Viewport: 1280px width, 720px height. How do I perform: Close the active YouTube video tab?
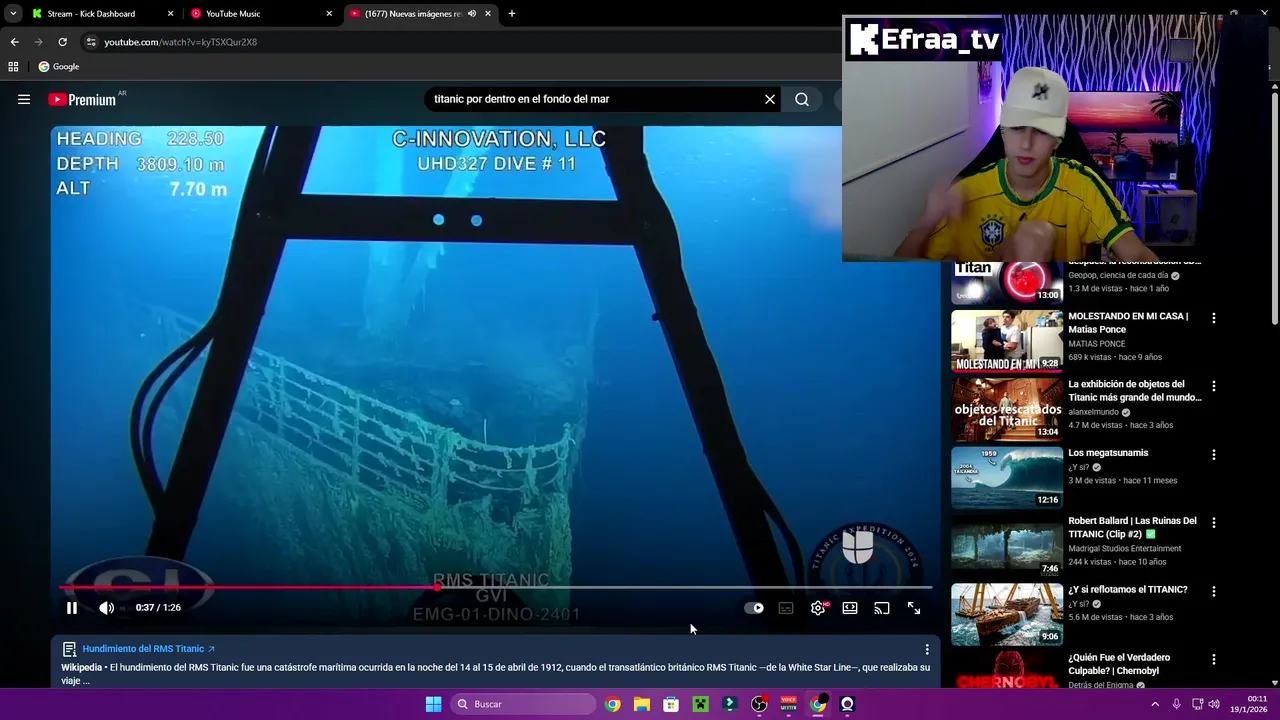[x=488, y=14]
